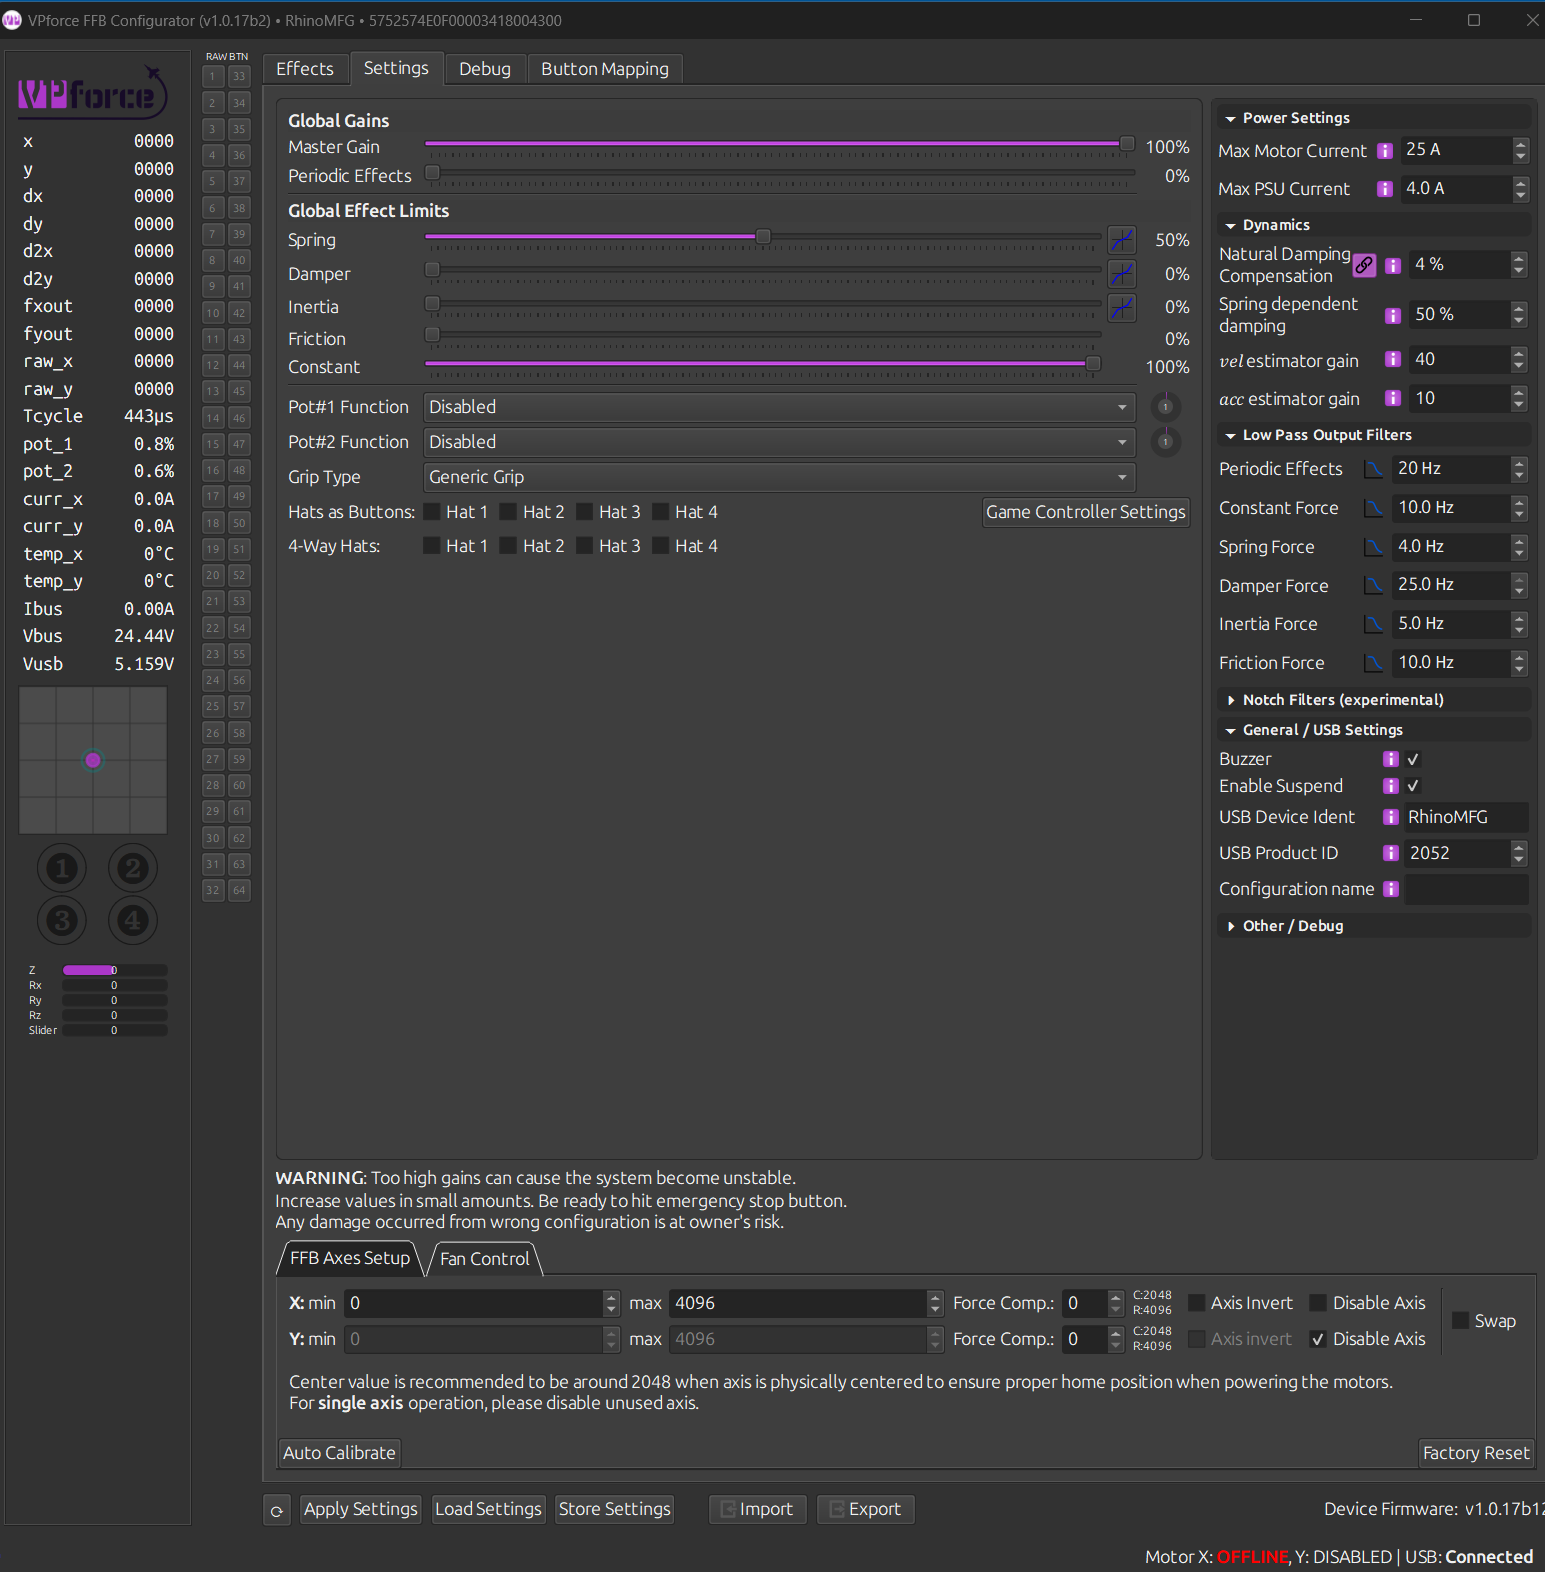Check the X axis Axis Invert checkbox
This screenshot has height=1572, width=1545.
click(x=1196, y=1303)
